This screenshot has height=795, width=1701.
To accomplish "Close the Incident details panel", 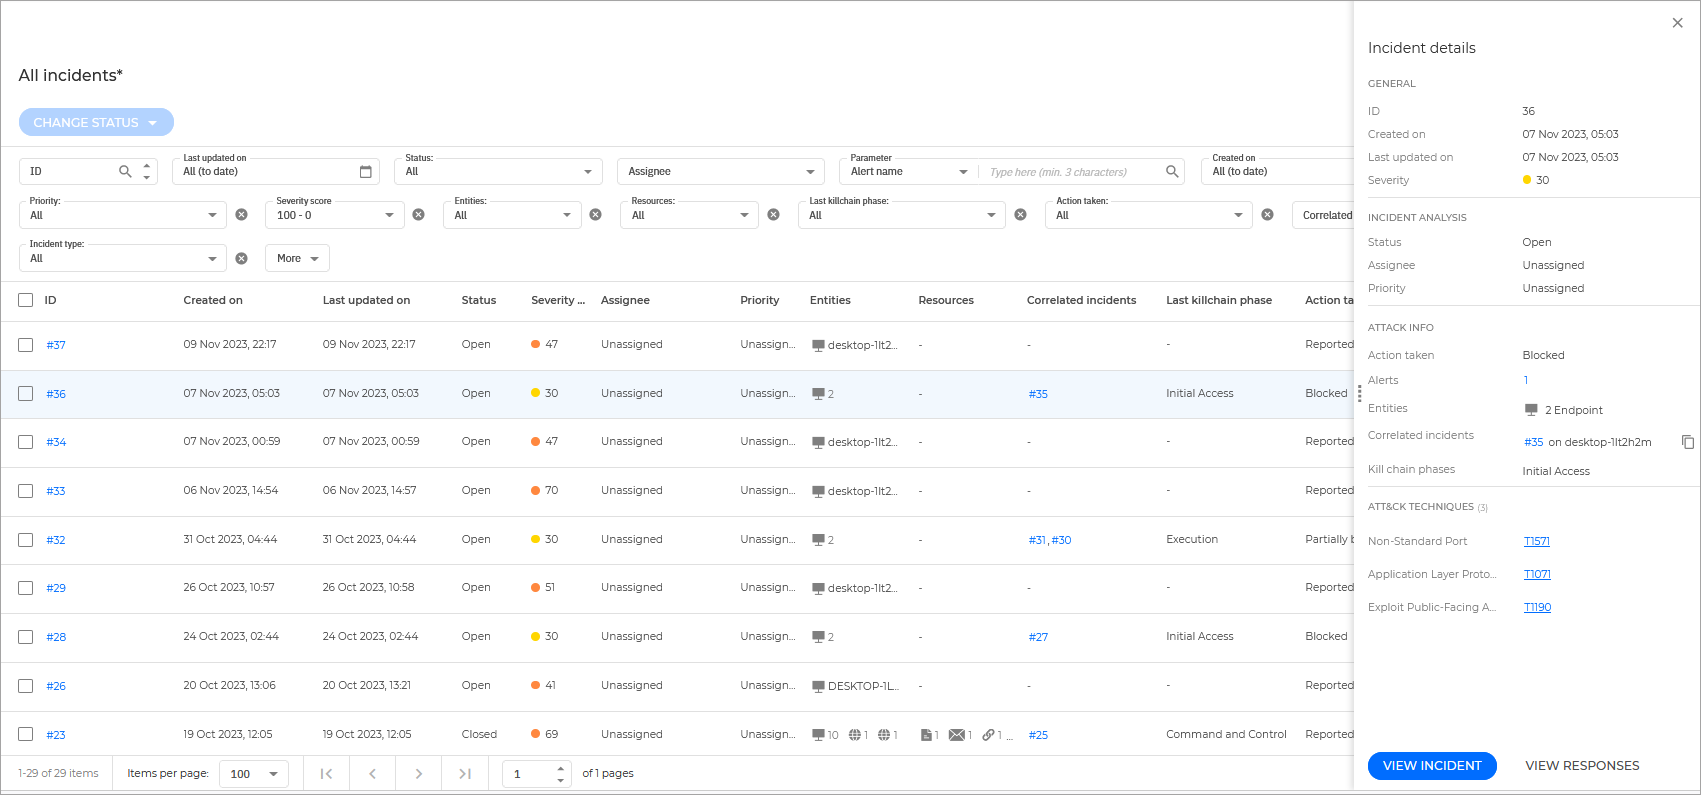I will tap(1677, 23).
